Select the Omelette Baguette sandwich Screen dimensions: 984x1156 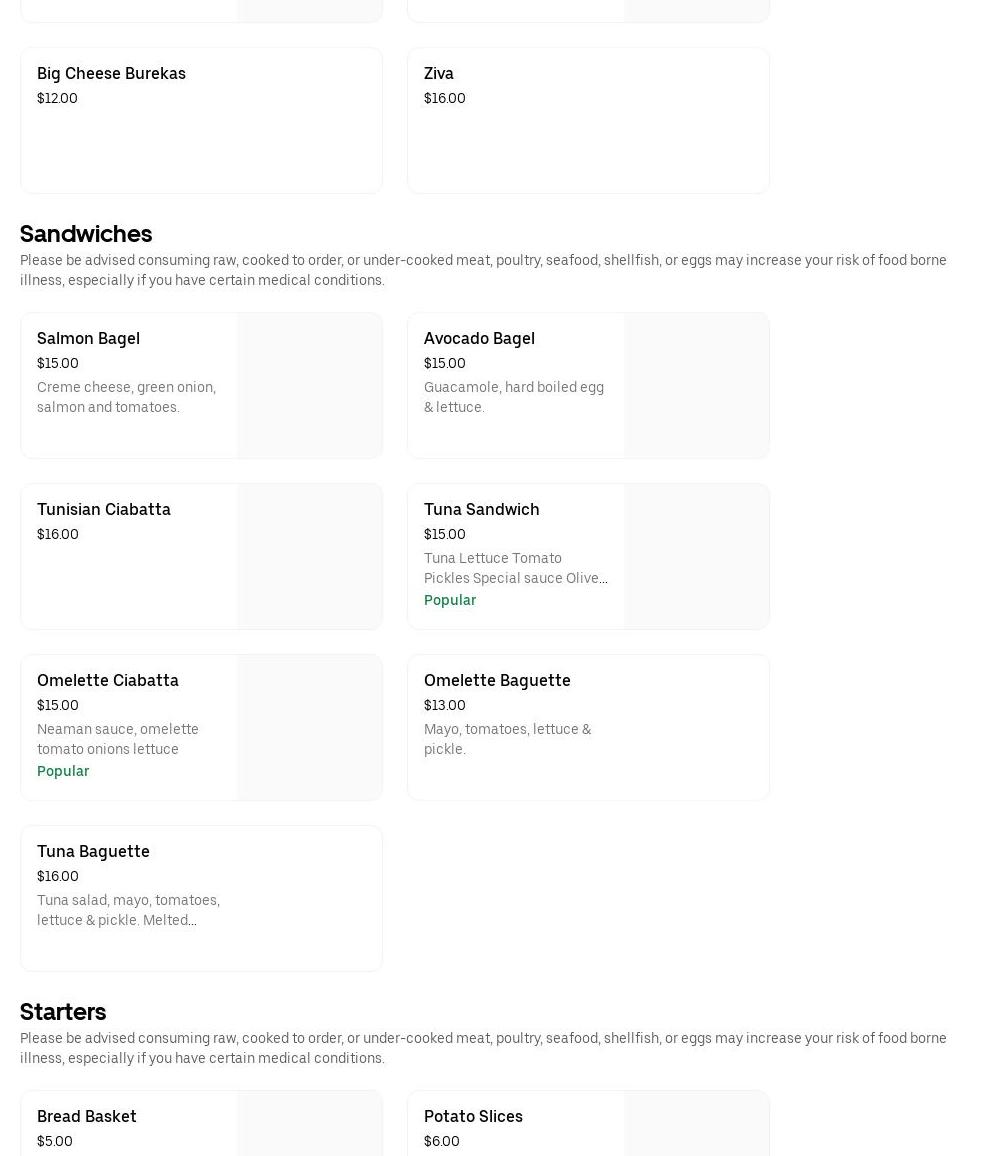tap(497, 681)
